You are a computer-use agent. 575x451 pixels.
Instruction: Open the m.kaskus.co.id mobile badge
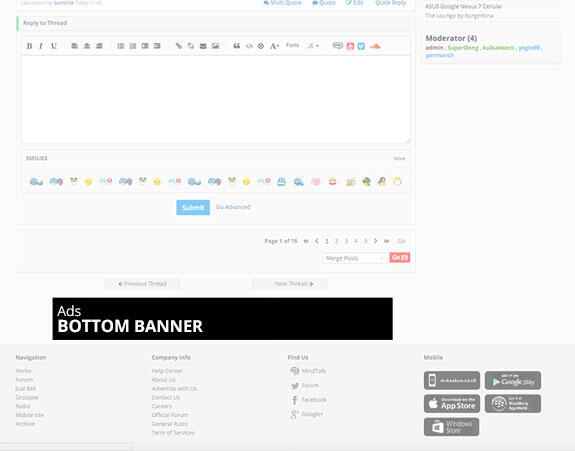point(452,380)
